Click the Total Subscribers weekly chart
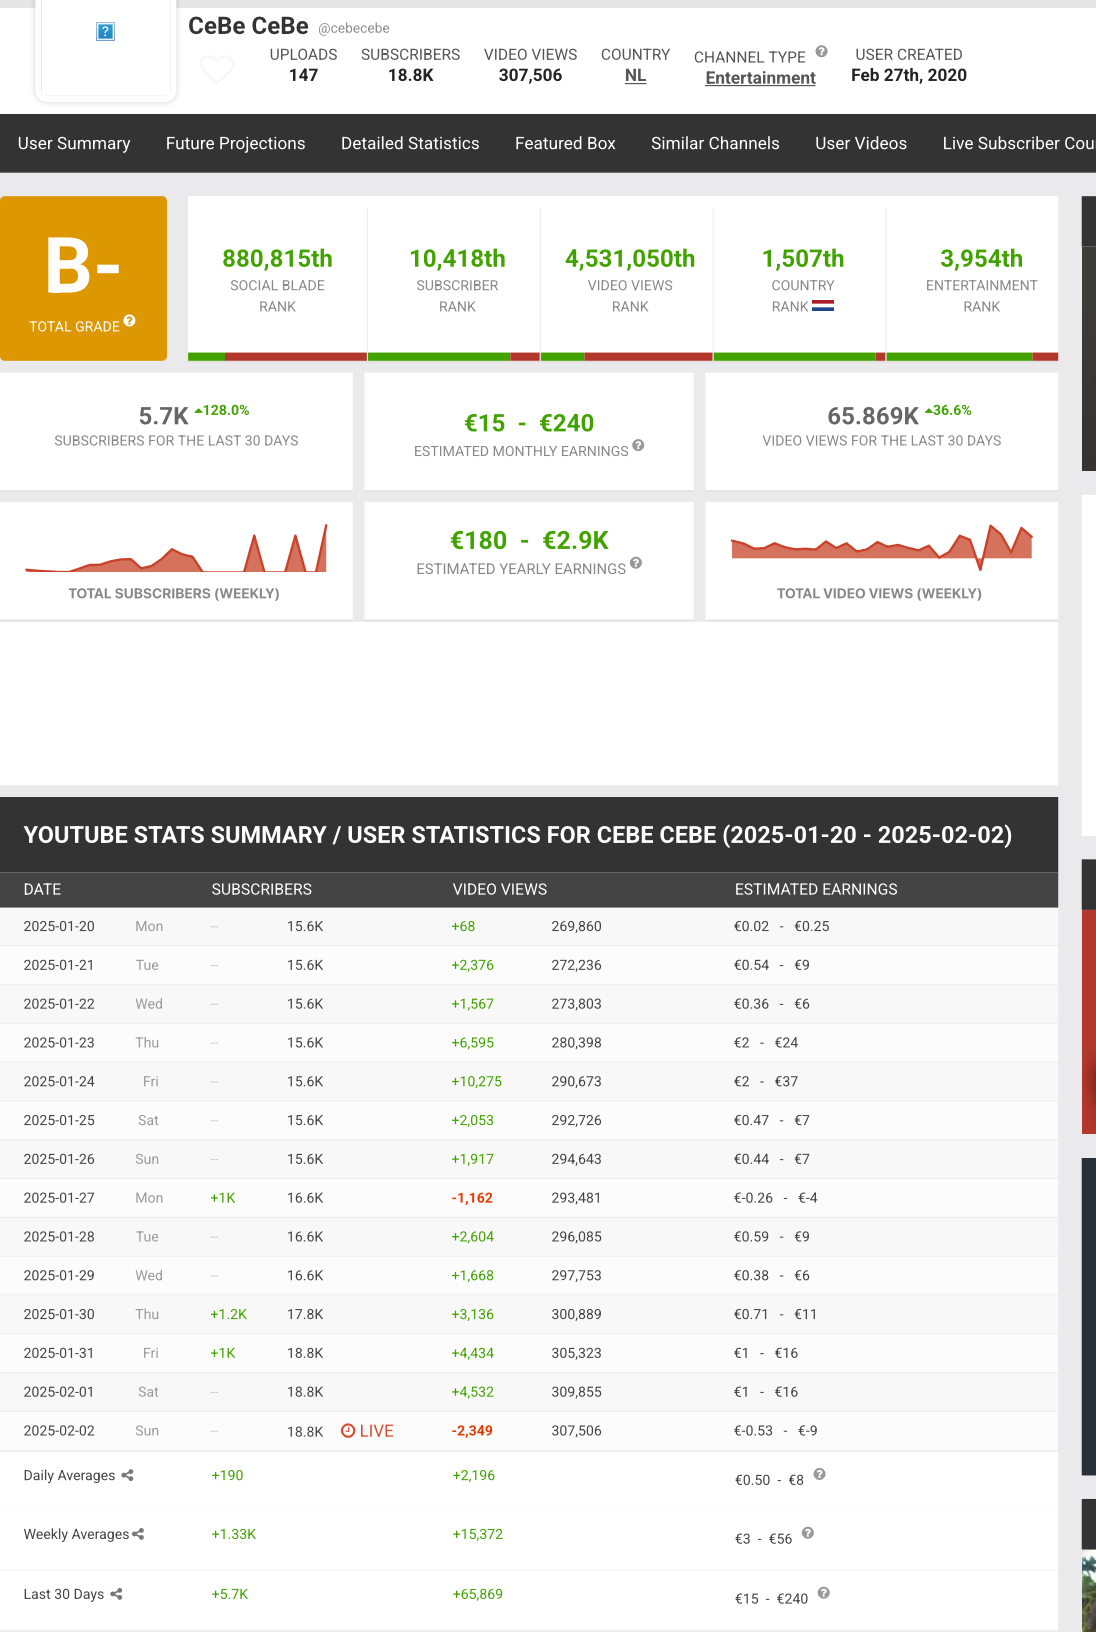Screen dimensions: 1096x1632 pos(176,548)
